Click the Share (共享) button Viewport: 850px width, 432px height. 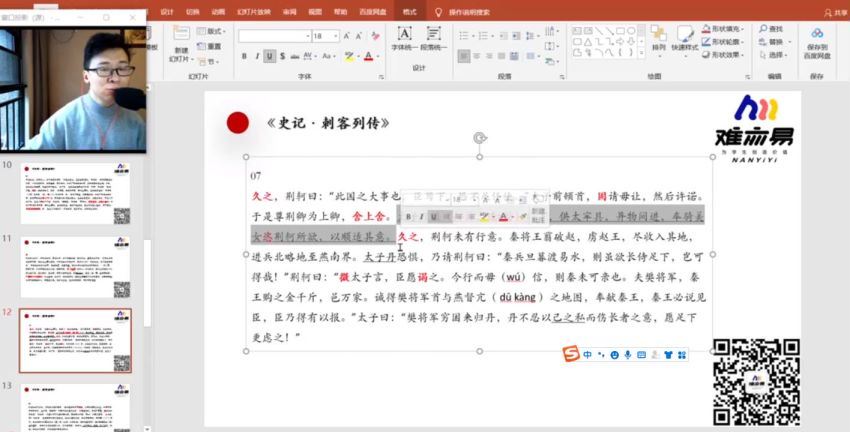point(835,12)
